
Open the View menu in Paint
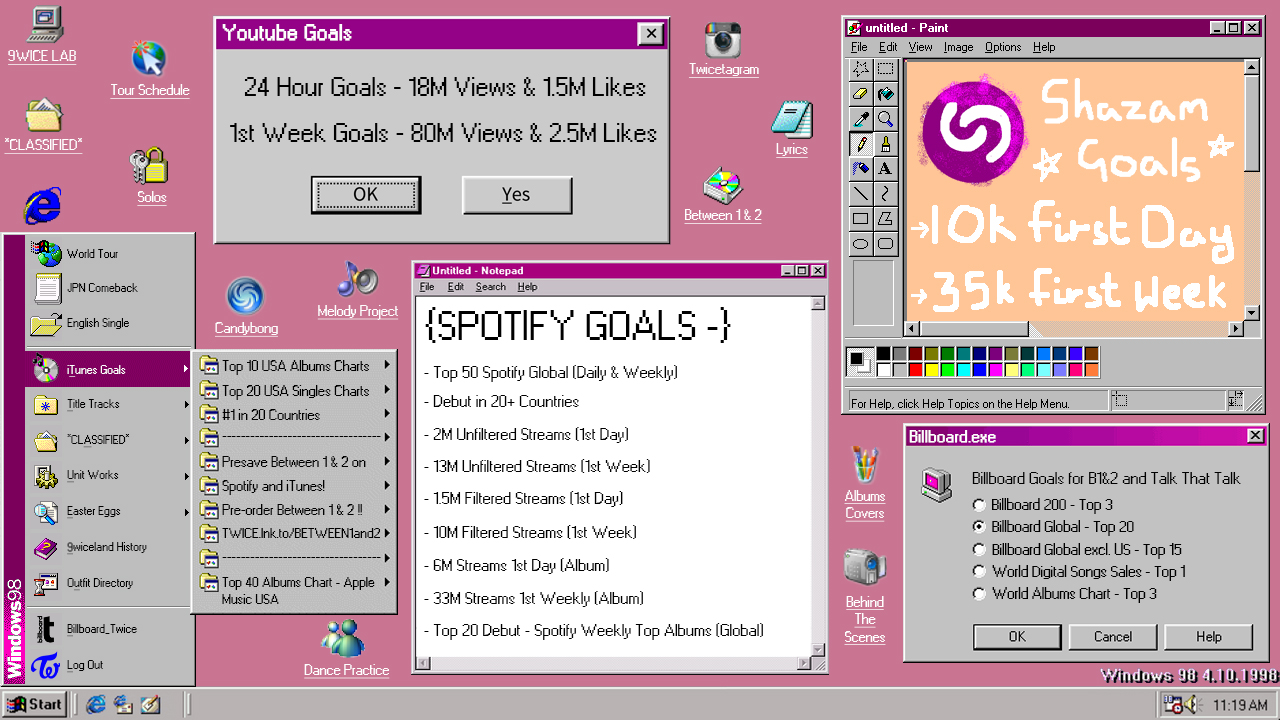[920, 47]
